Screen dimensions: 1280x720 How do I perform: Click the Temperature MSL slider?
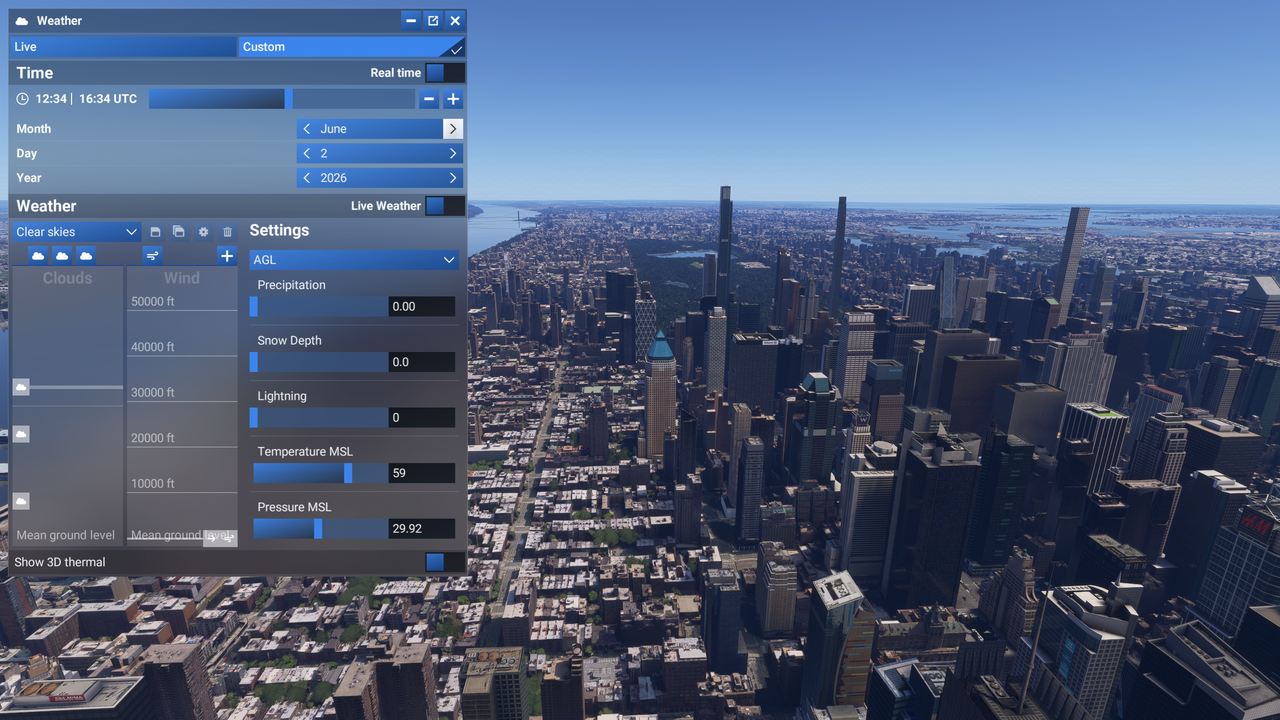pyautogui.click(x=319, y=473)
